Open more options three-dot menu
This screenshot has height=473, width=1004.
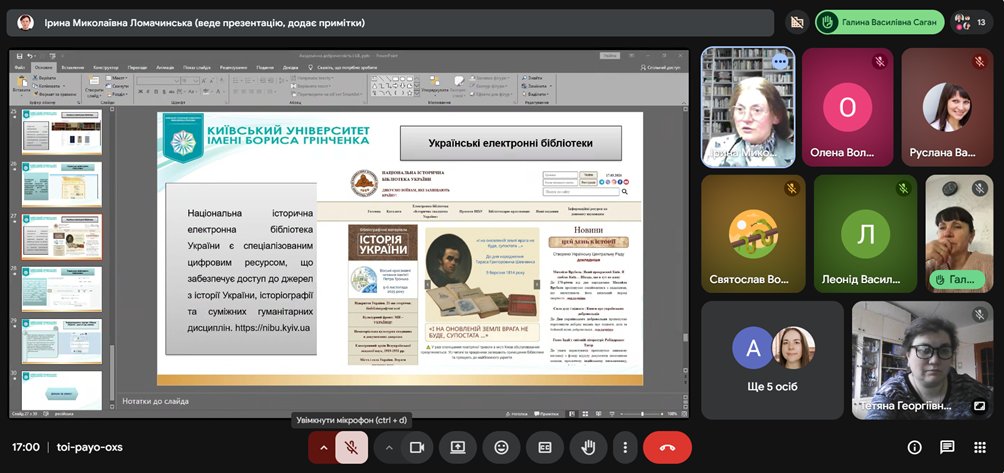click(x=624, y=447)
